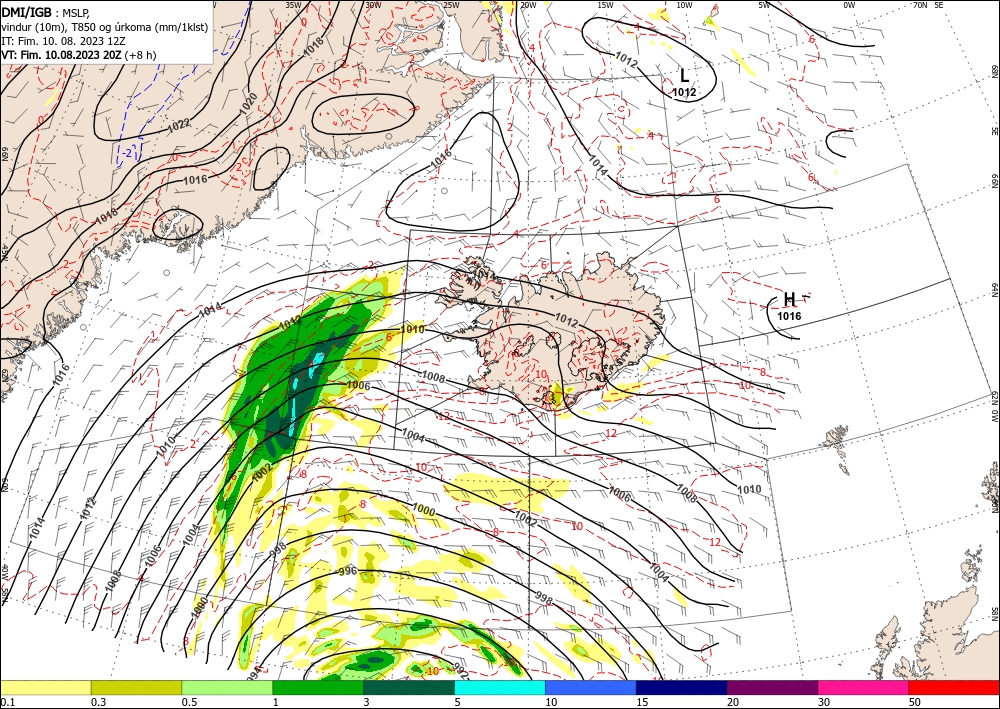Click the 'VT: Fim. 10.08.2023 20Z (+8 h)' line

click(78, 55)
